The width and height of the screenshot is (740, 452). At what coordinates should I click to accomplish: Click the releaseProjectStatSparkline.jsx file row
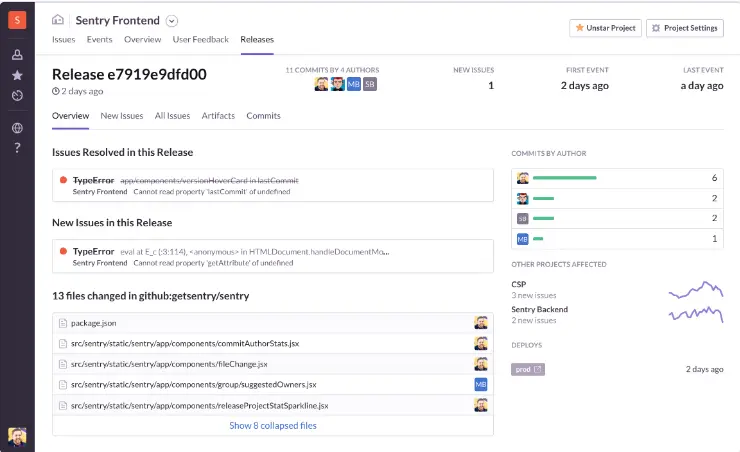273,405
